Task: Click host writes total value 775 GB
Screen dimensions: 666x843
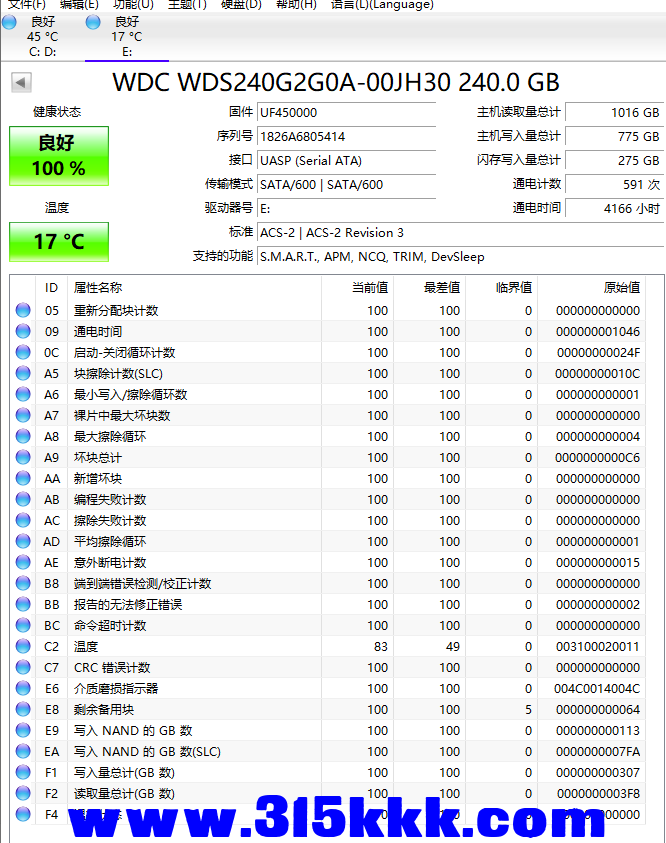Action: (614, 137)
